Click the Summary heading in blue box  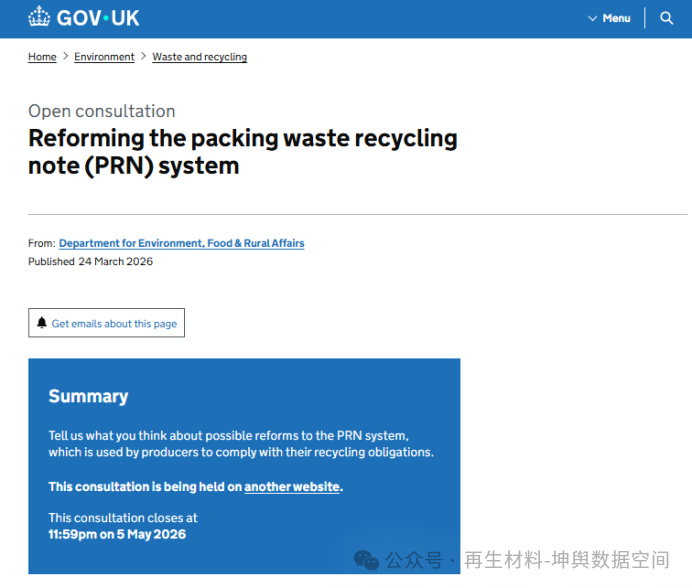88,396
